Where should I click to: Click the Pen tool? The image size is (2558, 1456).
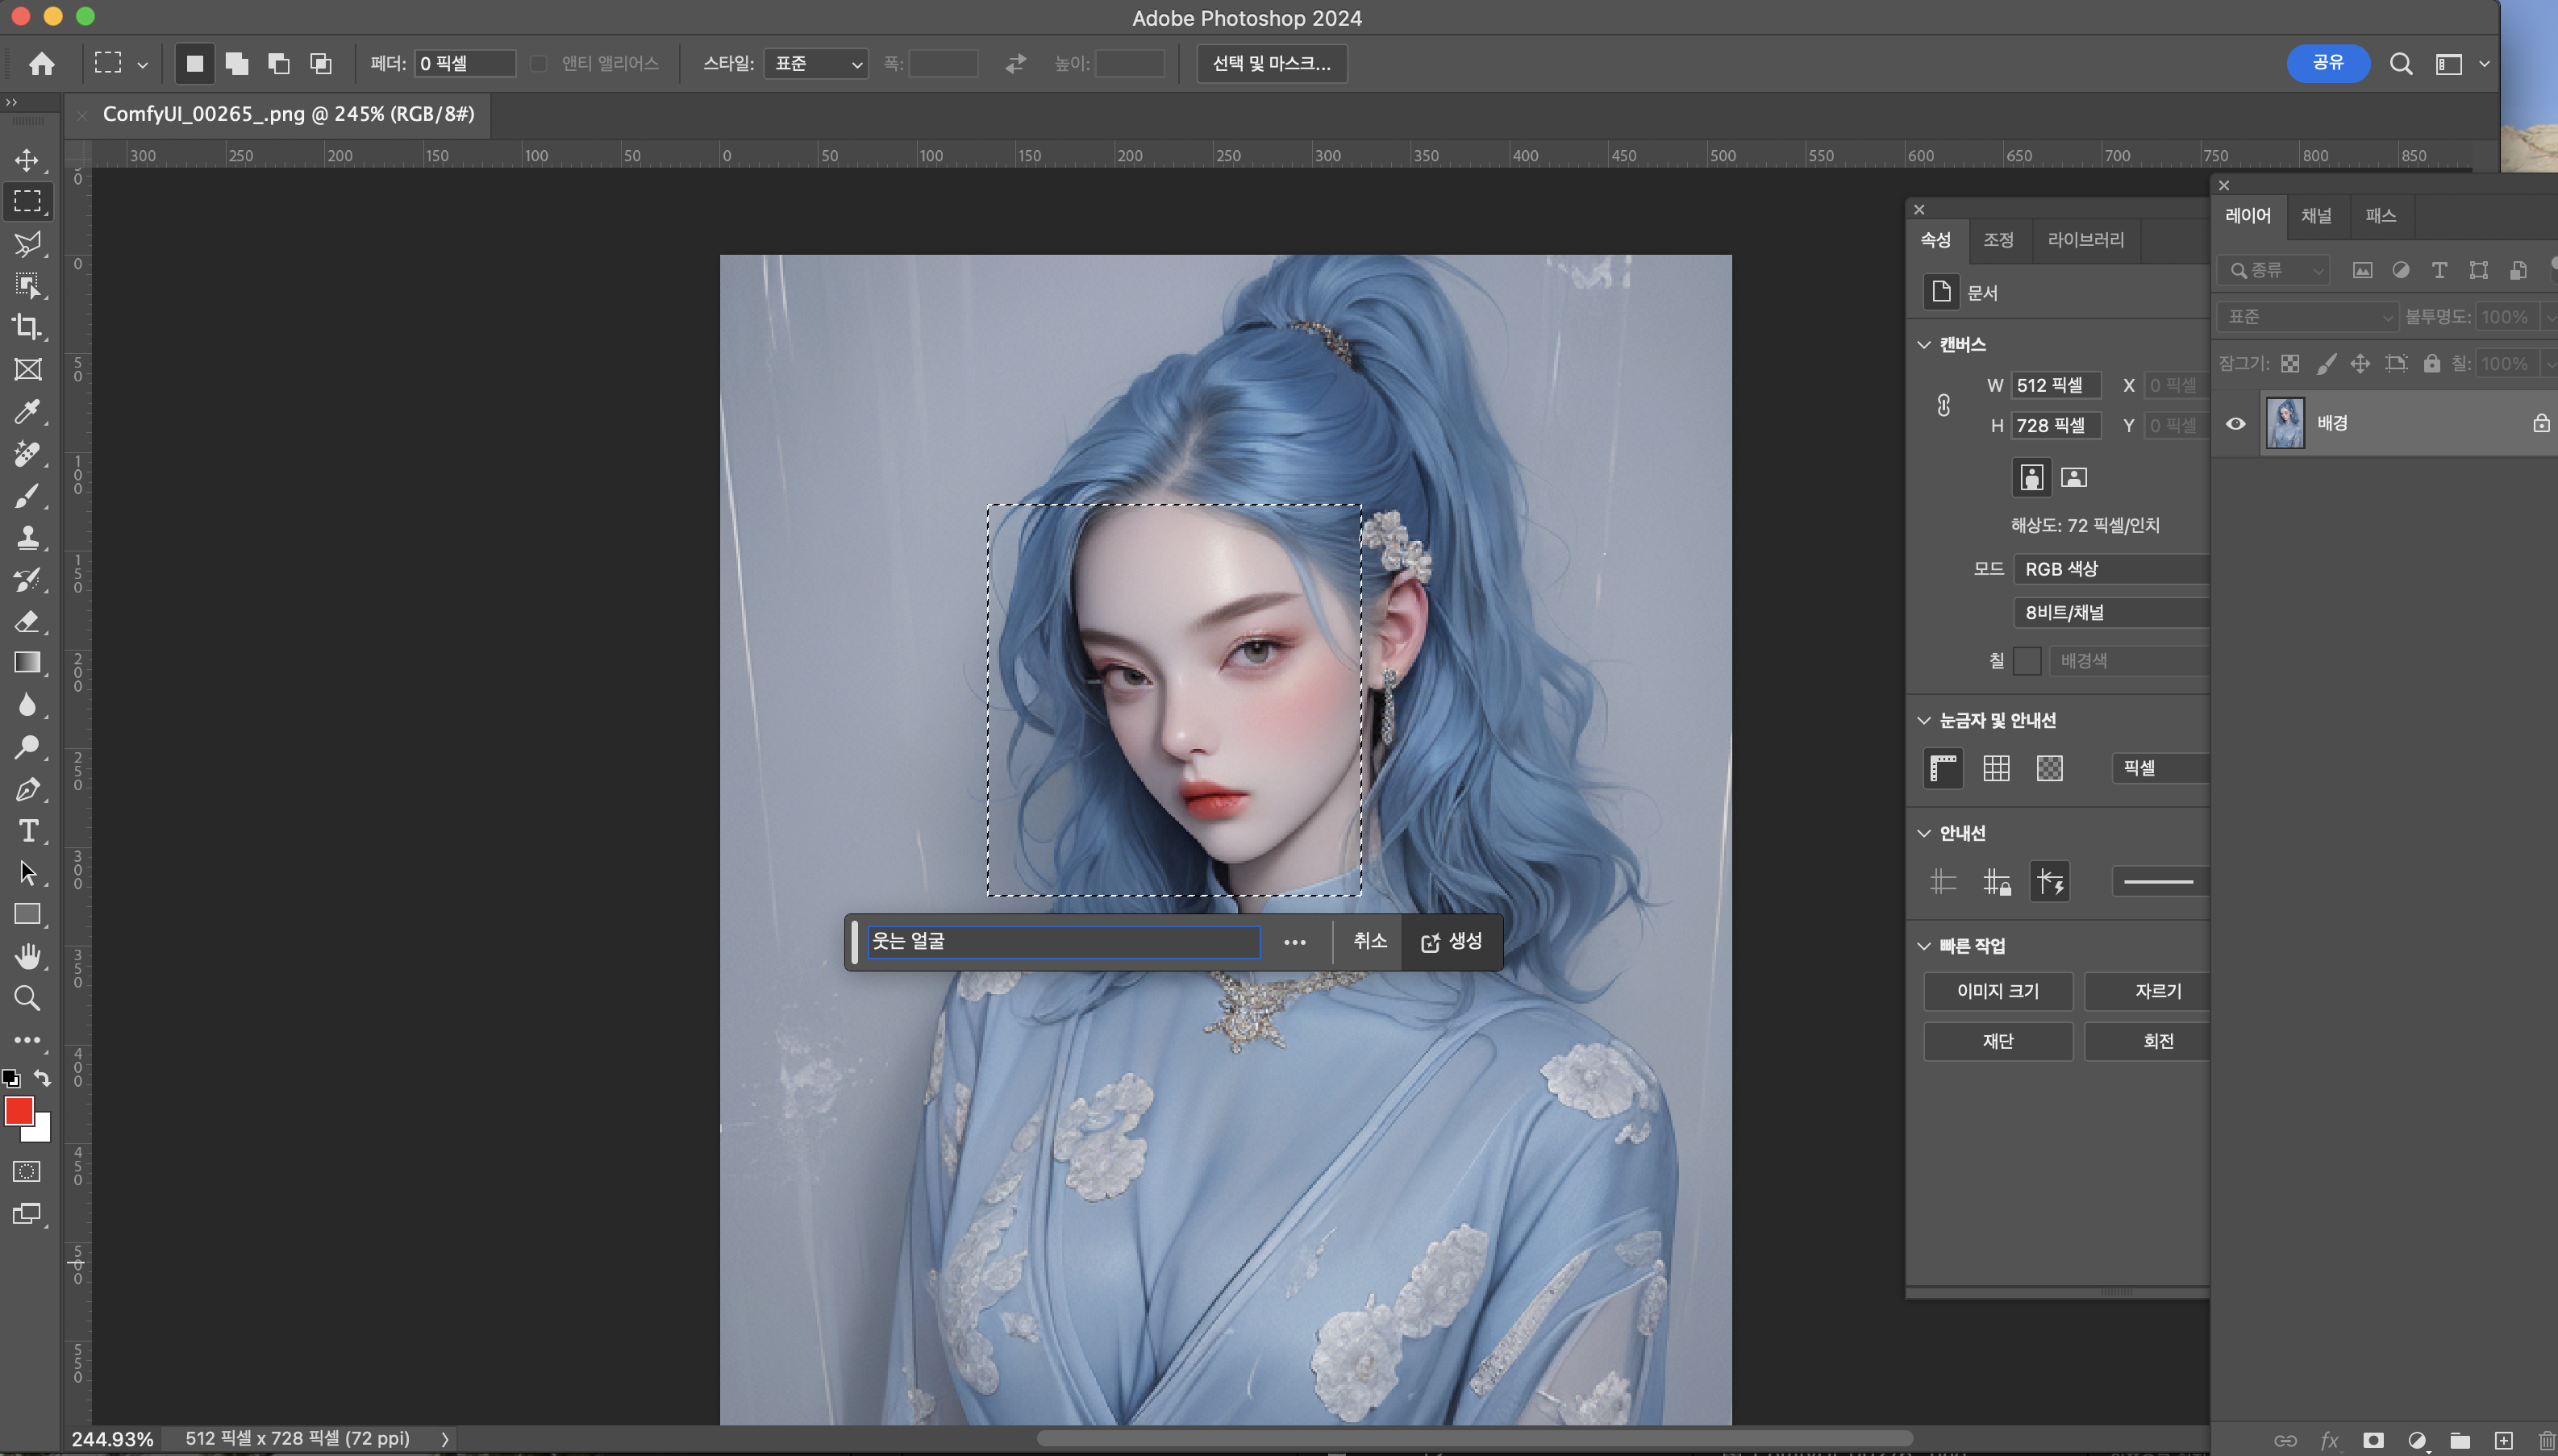tap(27, 789)
